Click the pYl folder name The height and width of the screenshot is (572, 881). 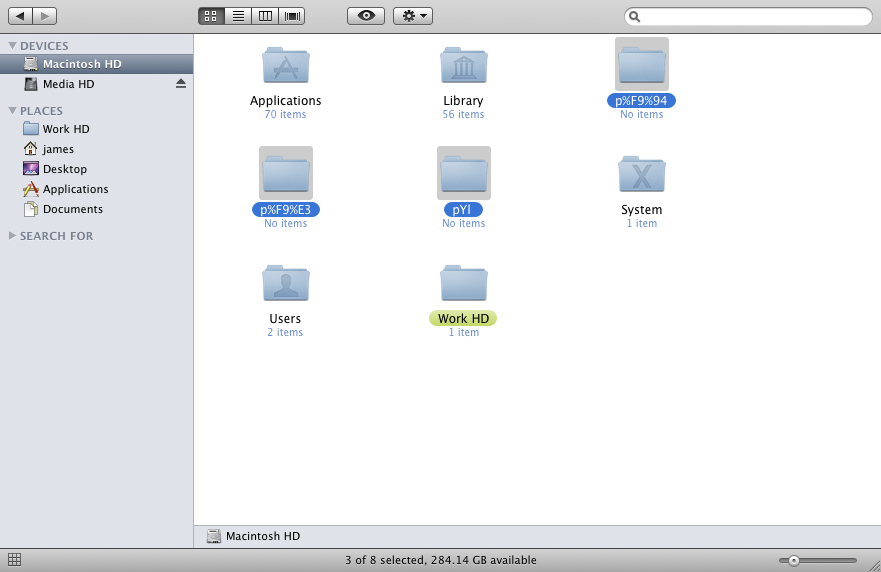coord(463,210)
